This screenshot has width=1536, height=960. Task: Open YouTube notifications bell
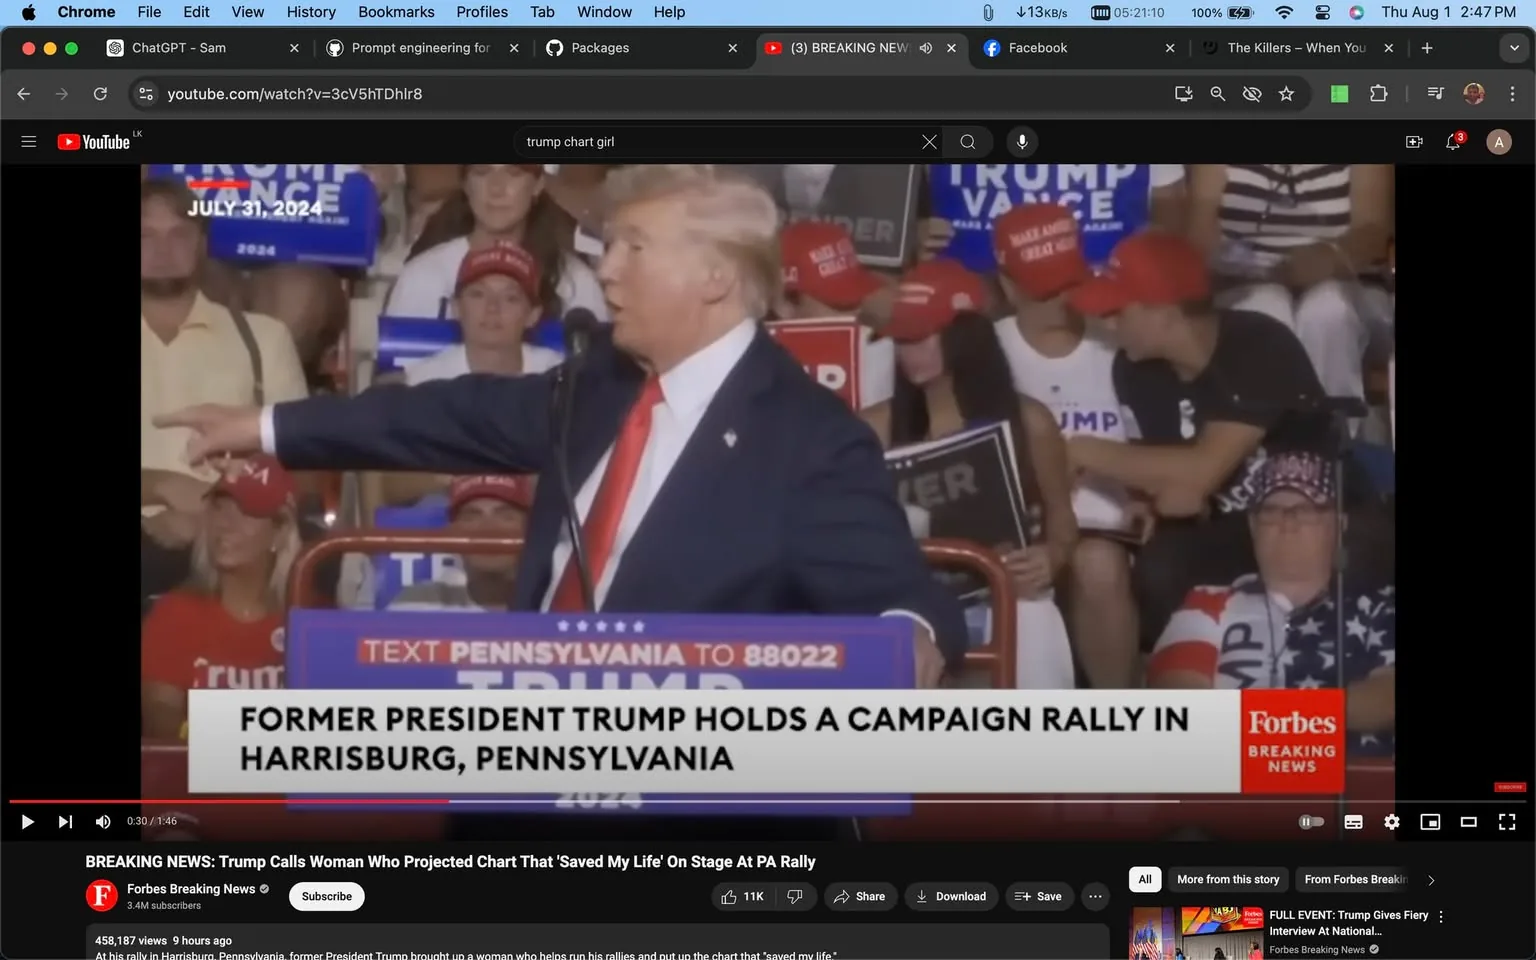(x=1452, y=141)
